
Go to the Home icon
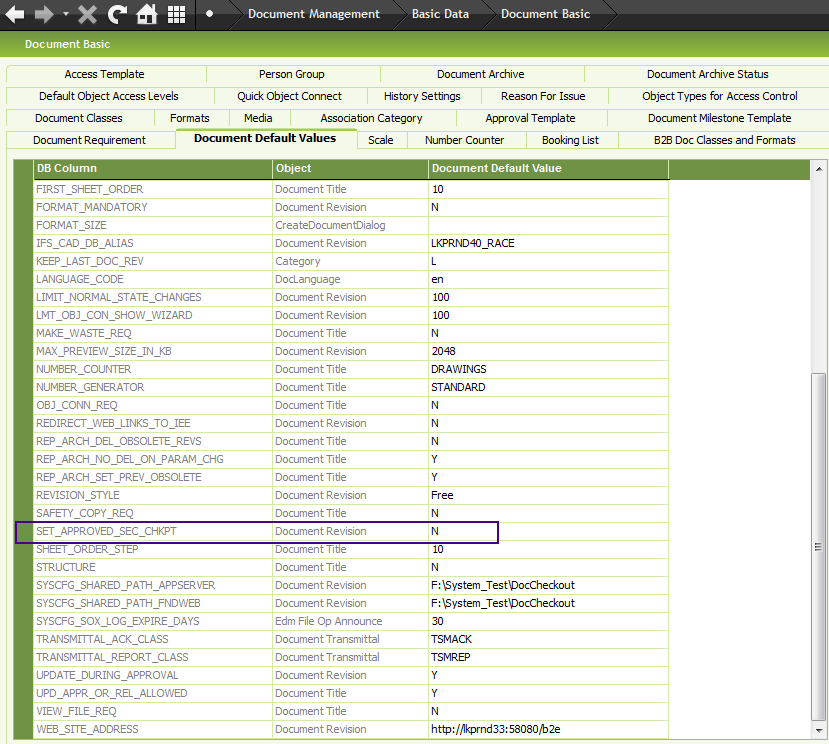pos(146,14)
